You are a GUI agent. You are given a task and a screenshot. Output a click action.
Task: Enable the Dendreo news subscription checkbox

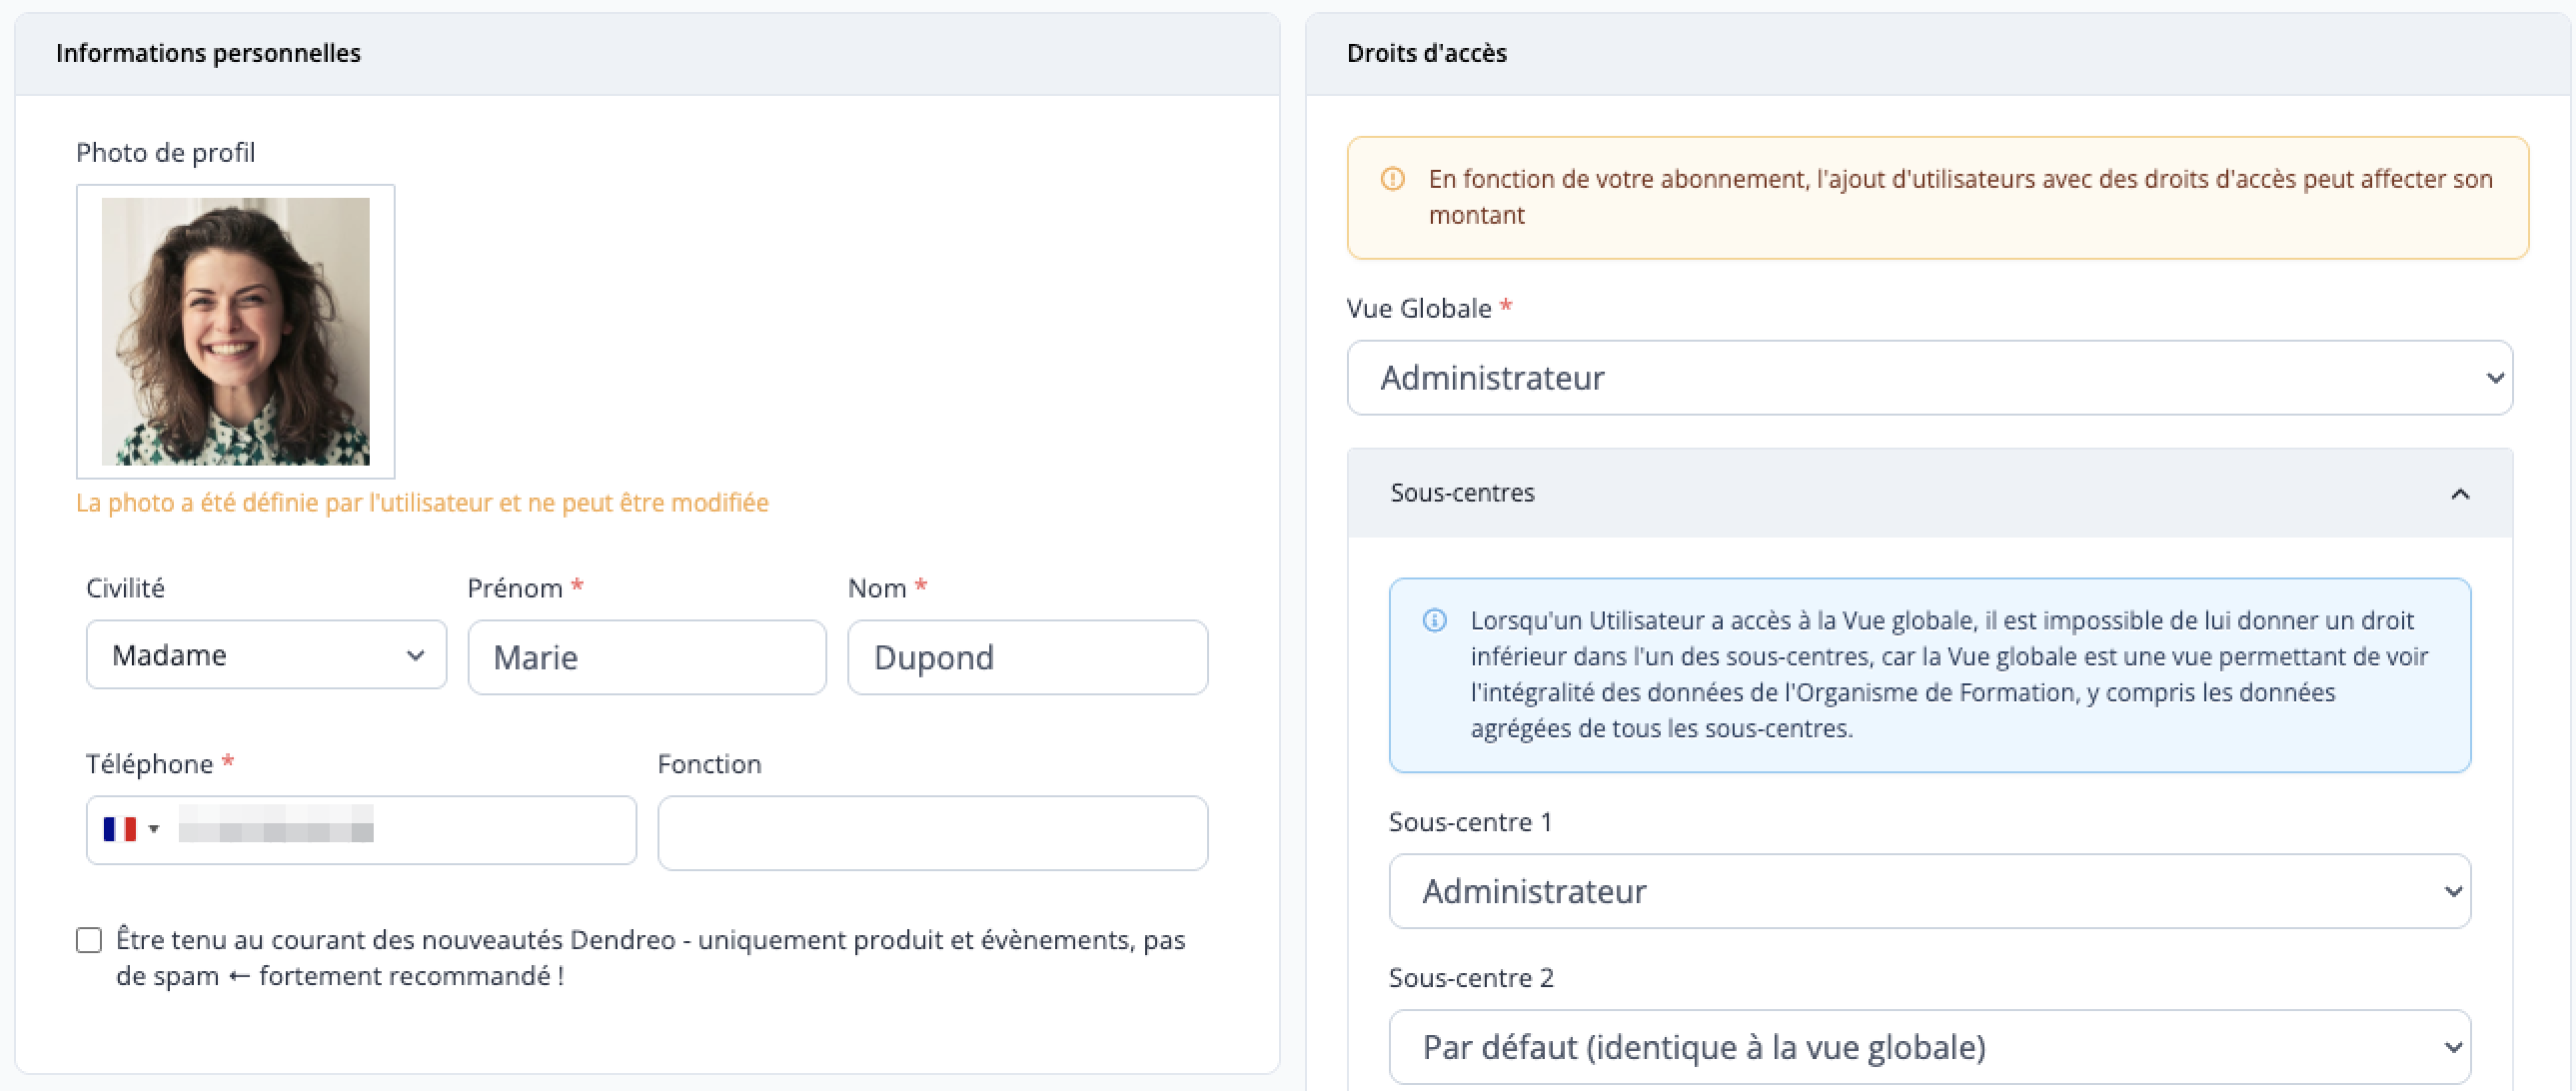click(x=89, y=940)
